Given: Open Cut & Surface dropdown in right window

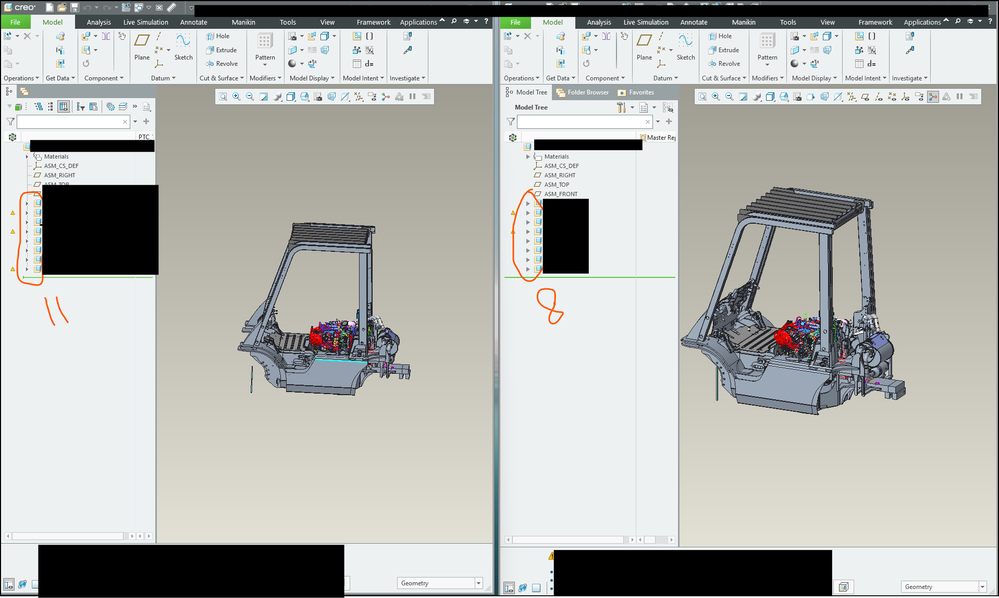Looking at the screenshot, I should point(724,78).
